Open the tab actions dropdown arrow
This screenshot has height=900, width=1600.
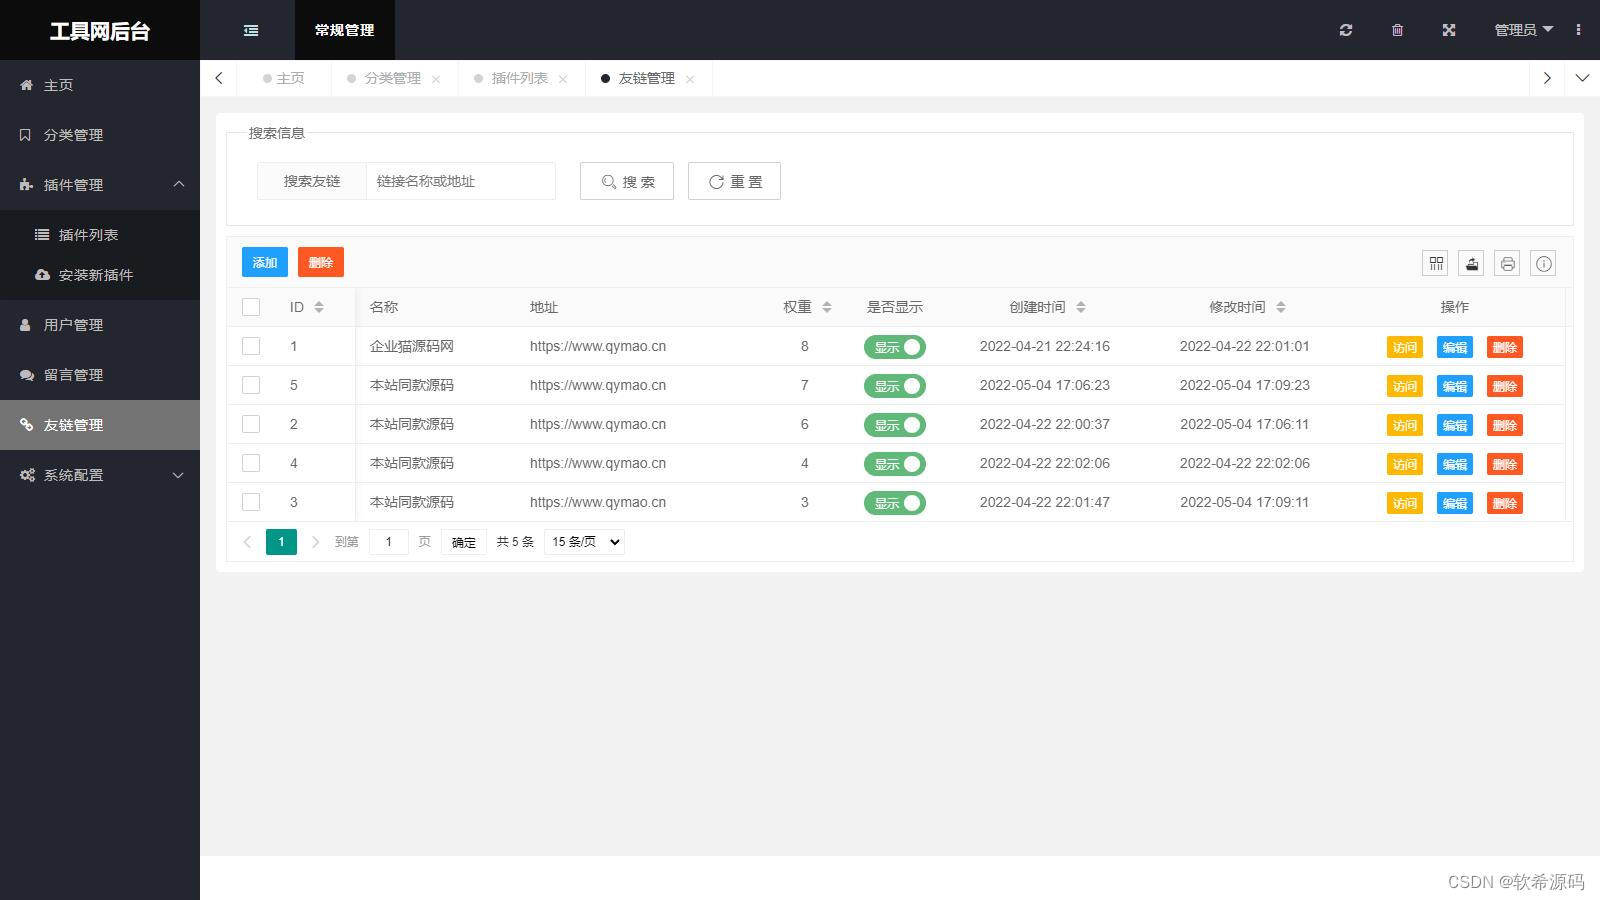click(x=1582, y=78)
